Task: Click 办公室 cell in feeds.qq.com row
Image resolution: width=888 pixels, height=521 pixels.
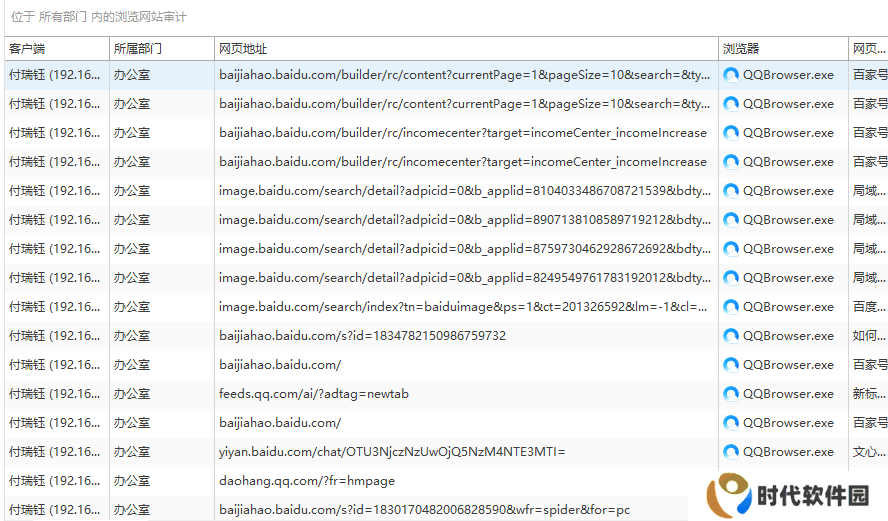Action: [x=132, y=394]
